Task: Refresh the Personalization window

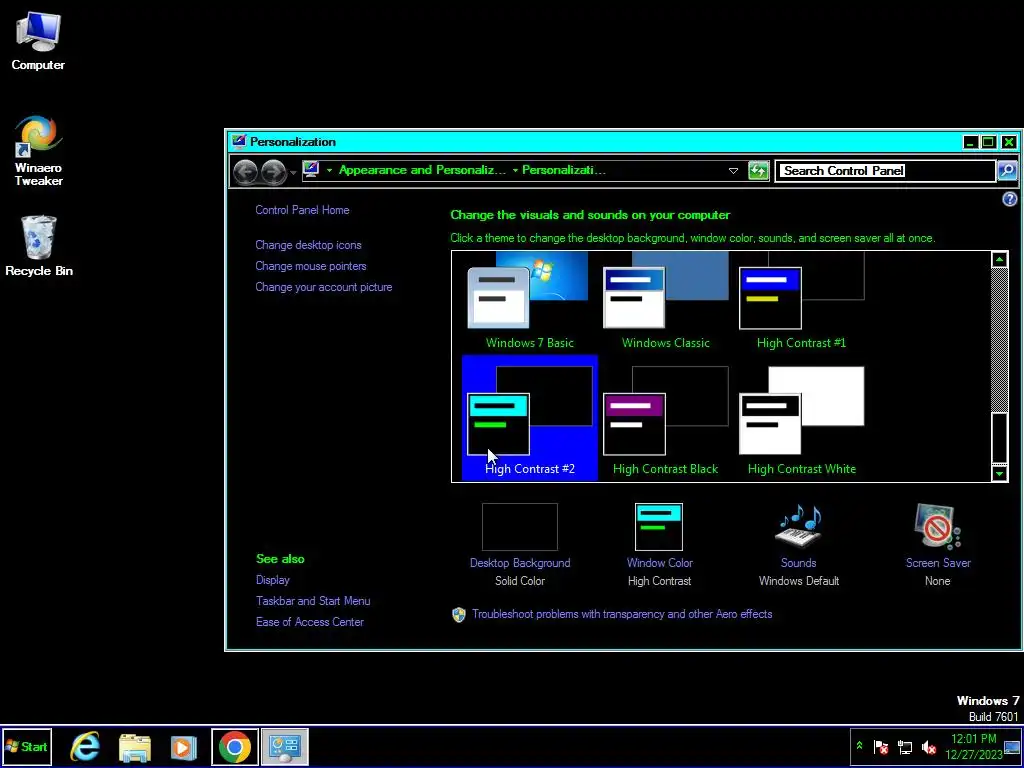Action: (758, 171)
